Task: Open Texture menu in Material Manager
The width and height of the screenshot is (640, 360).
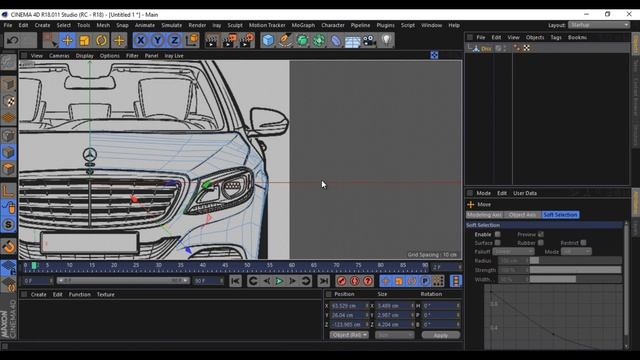Action: coord(105,294)
